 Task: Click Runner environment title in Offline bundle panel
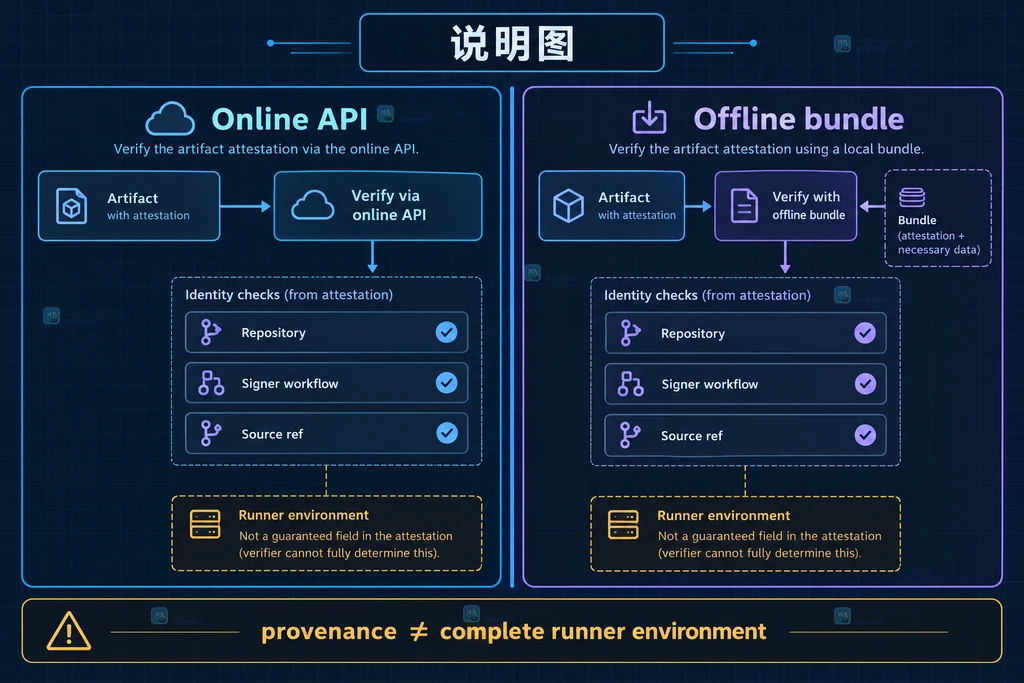pos(724,516)
